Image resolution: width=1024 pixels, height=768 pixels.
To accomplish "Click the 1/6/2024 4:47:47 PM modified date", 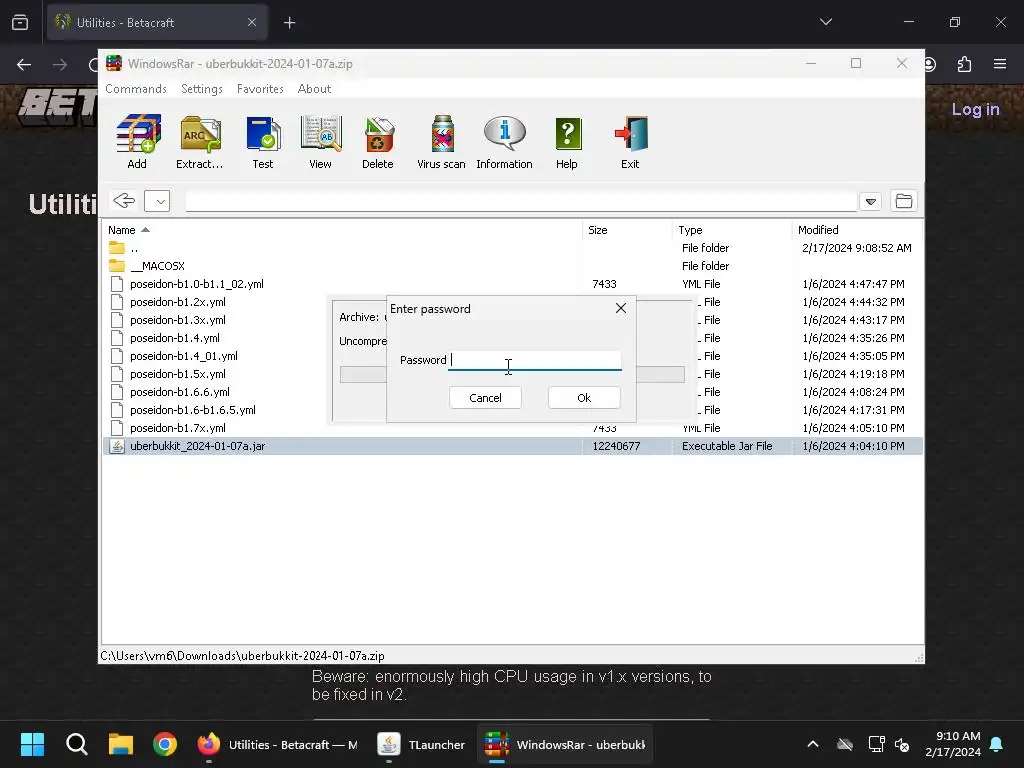I will point(854,284).
